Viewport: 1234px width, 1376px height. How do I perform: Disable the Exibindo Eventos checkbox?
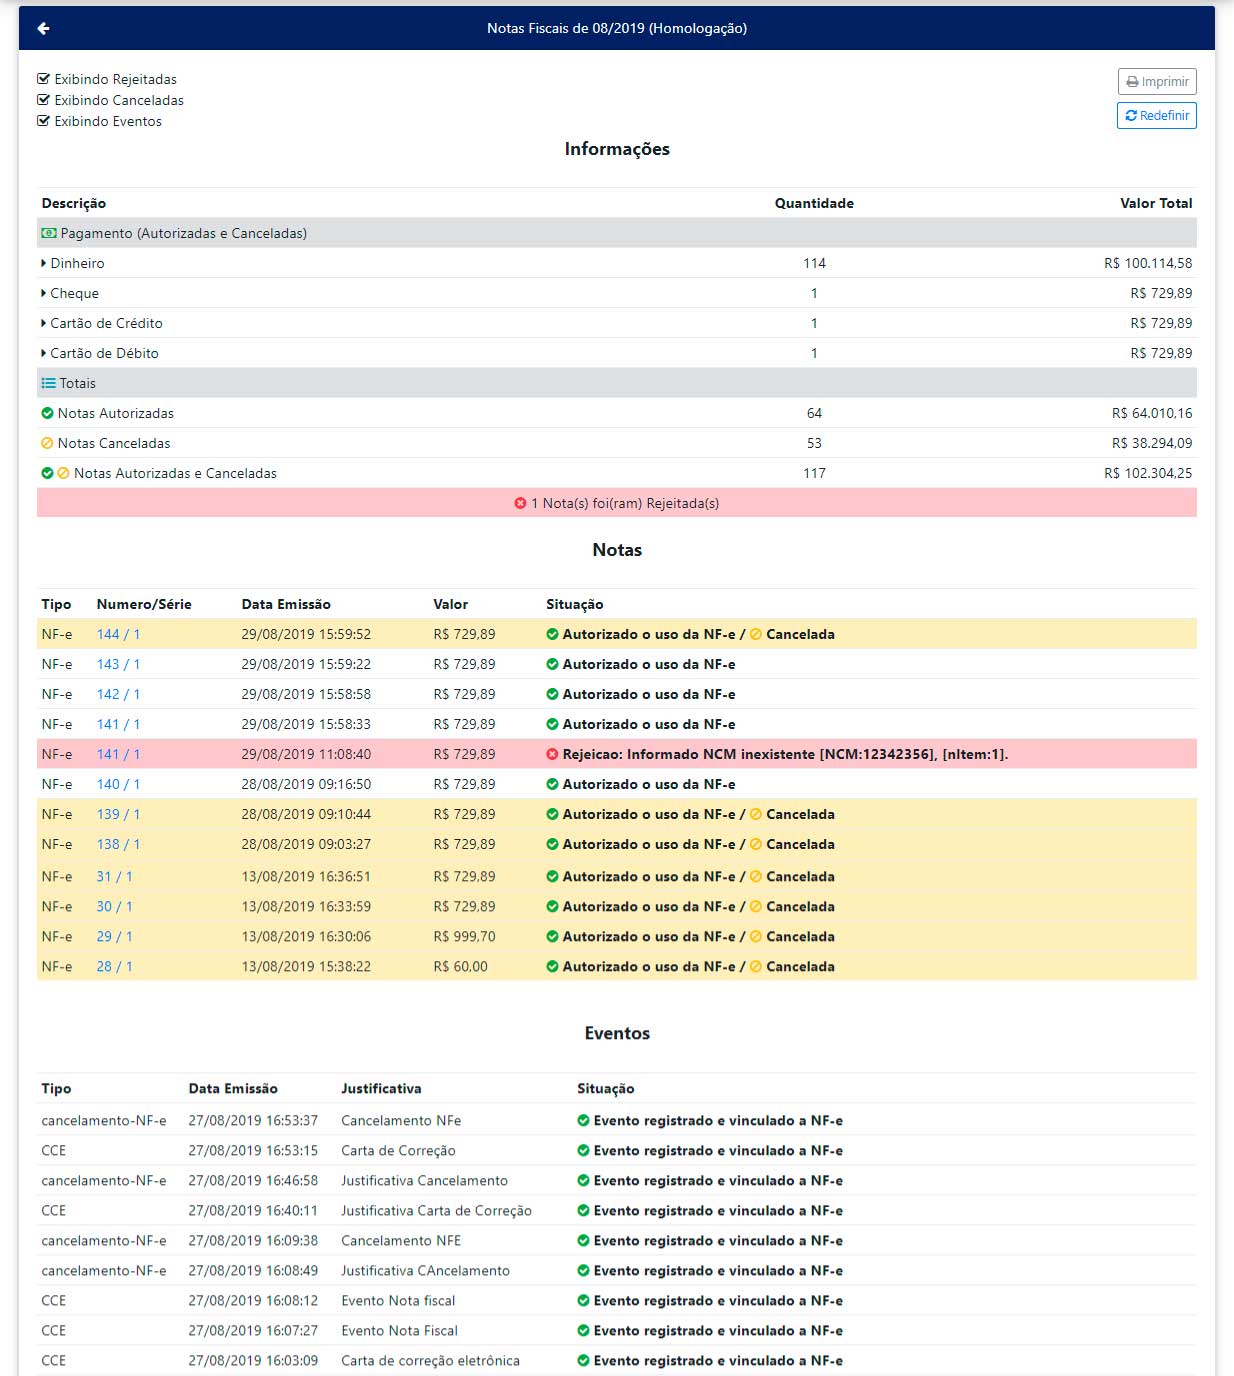[43, 121]
